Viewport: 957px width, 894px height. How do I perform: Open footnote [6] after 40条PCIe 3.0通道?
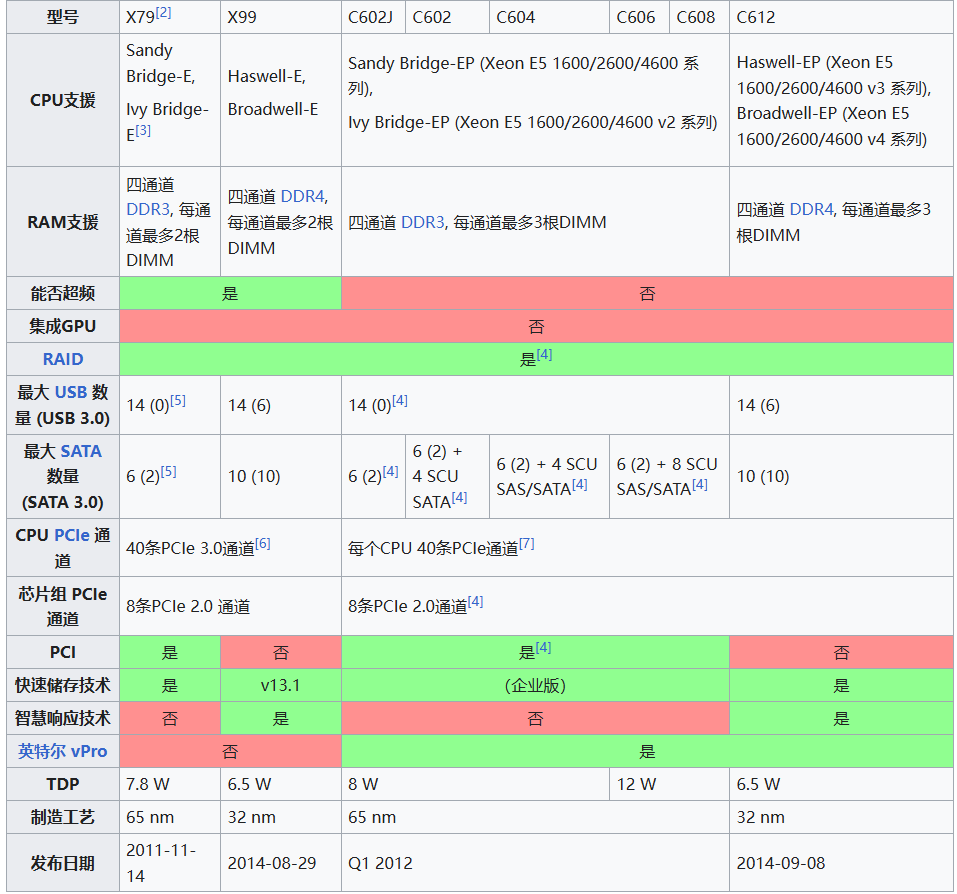pyautogui.click(x=262, y=543)
